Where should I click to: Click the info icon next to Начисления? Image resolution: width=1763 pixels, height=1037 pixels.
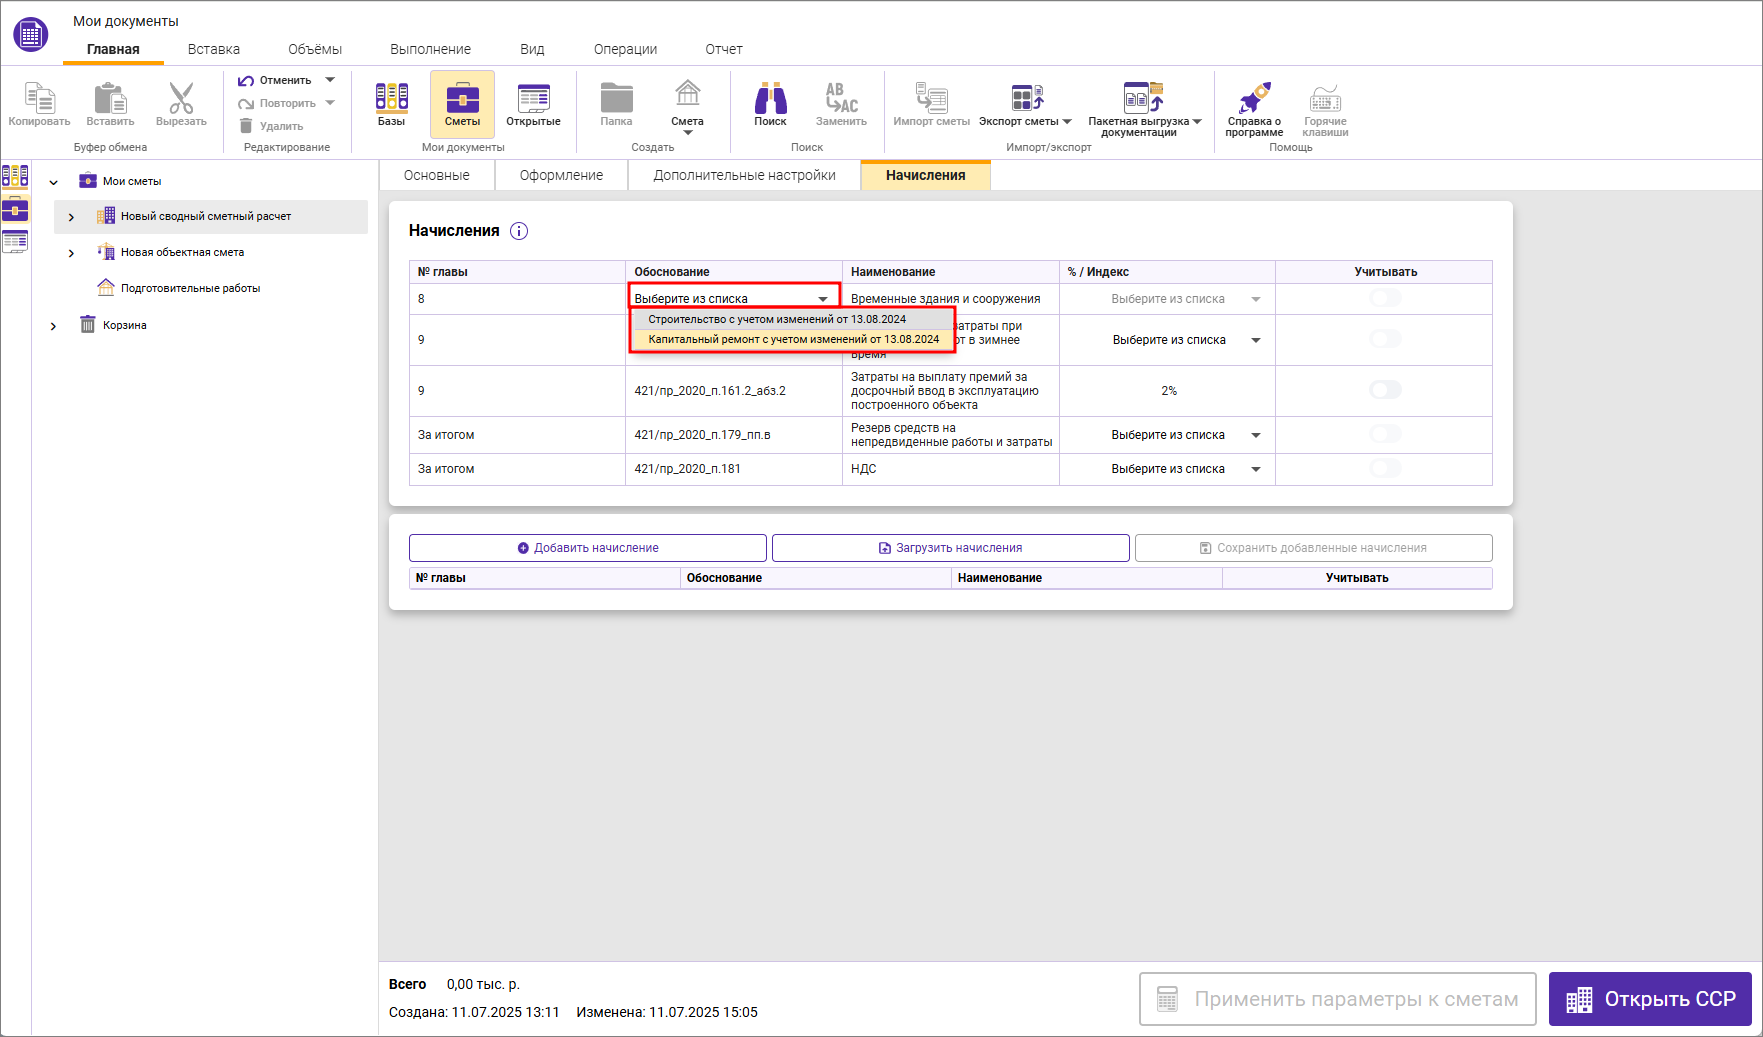tap(519, 231)
